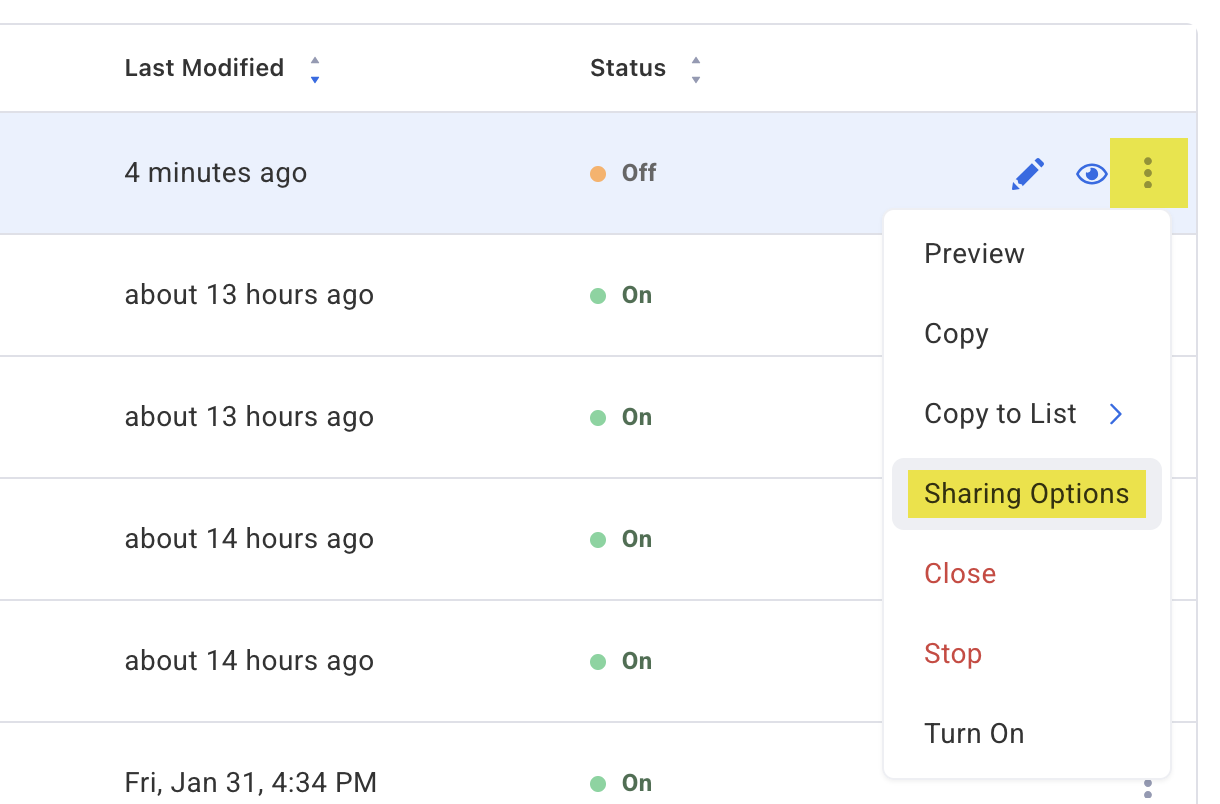
Task: Click the Off status label
Action: [x=637, y=172]
